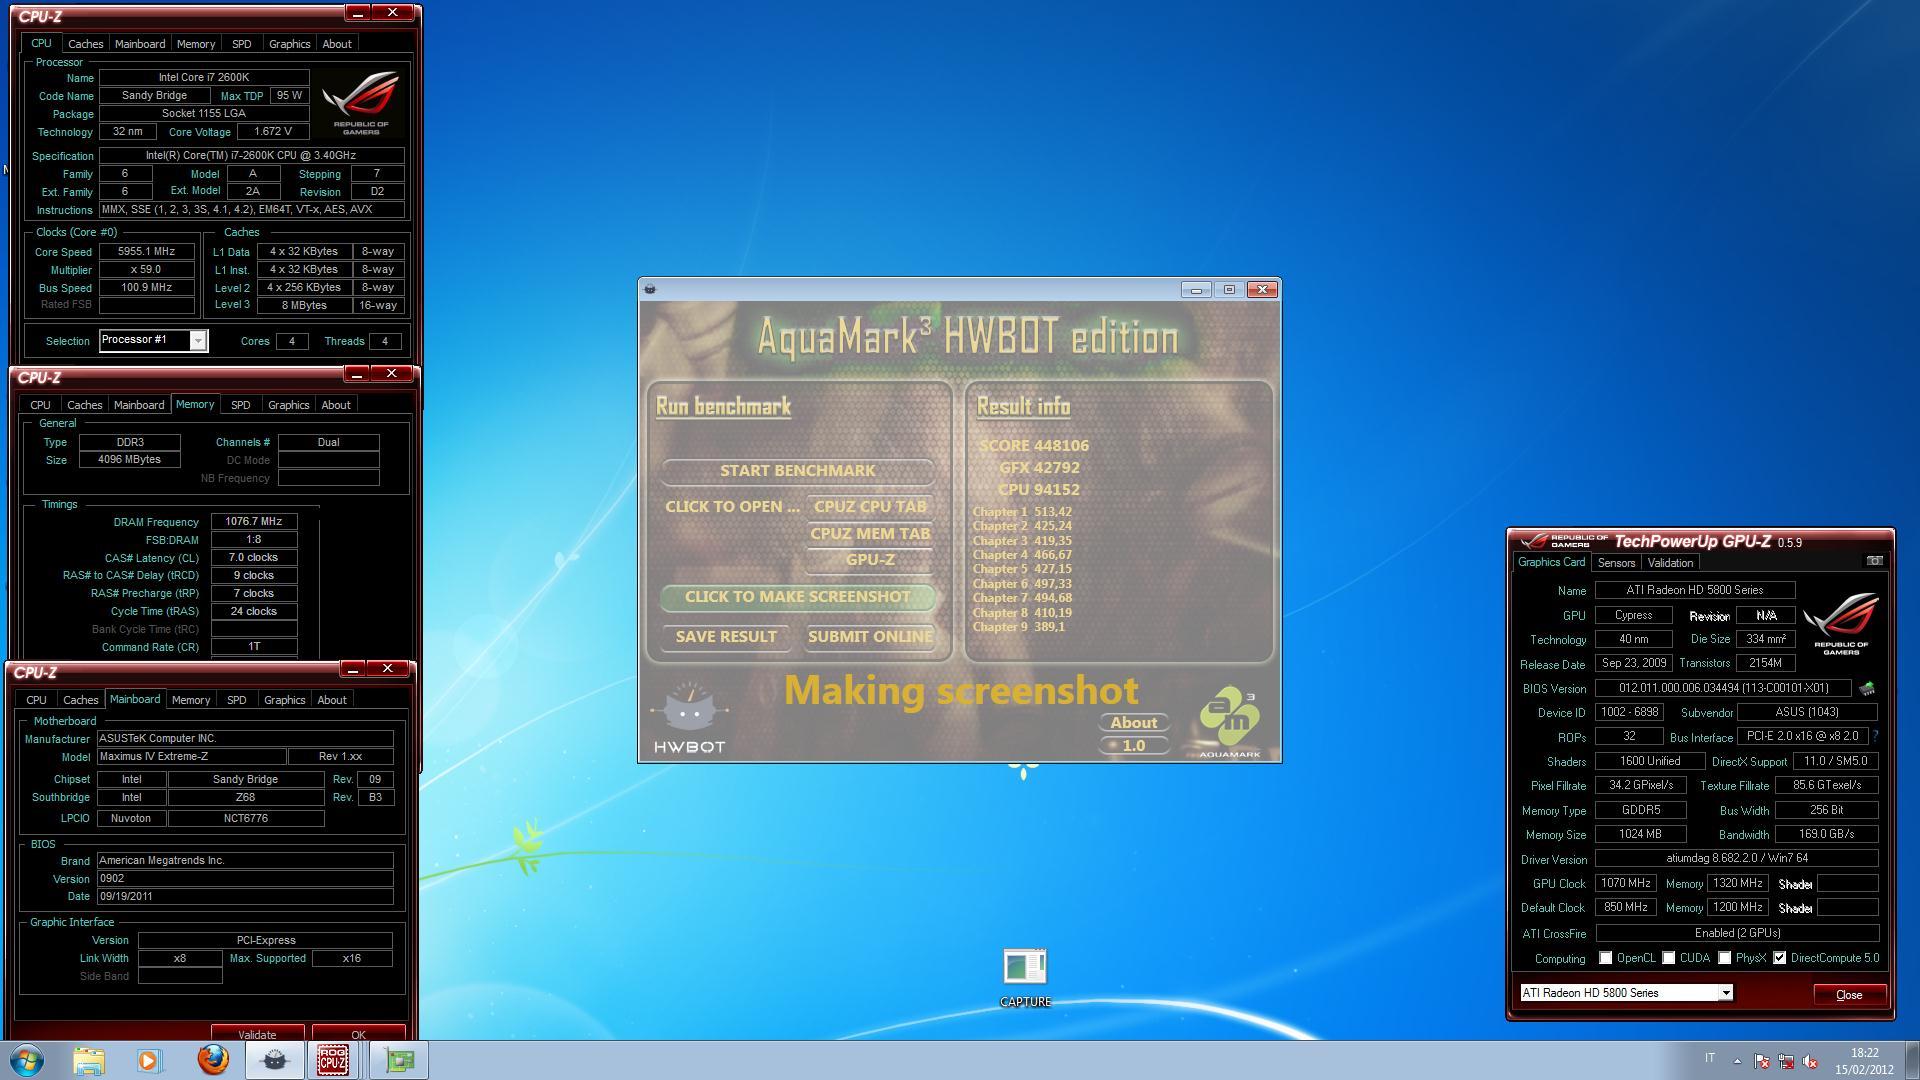Click the OK button in the bottom CPU-Z window
Image resolution: width=1920 pixels, height=1080 pixels.
358,1033
